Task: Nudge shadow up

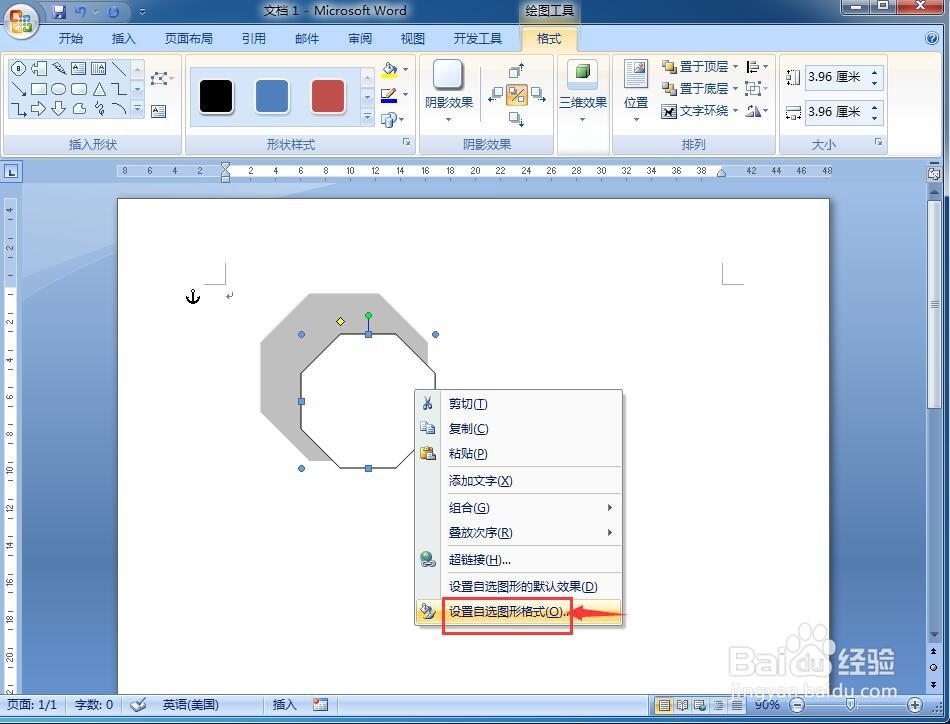Action: (516, 71)
